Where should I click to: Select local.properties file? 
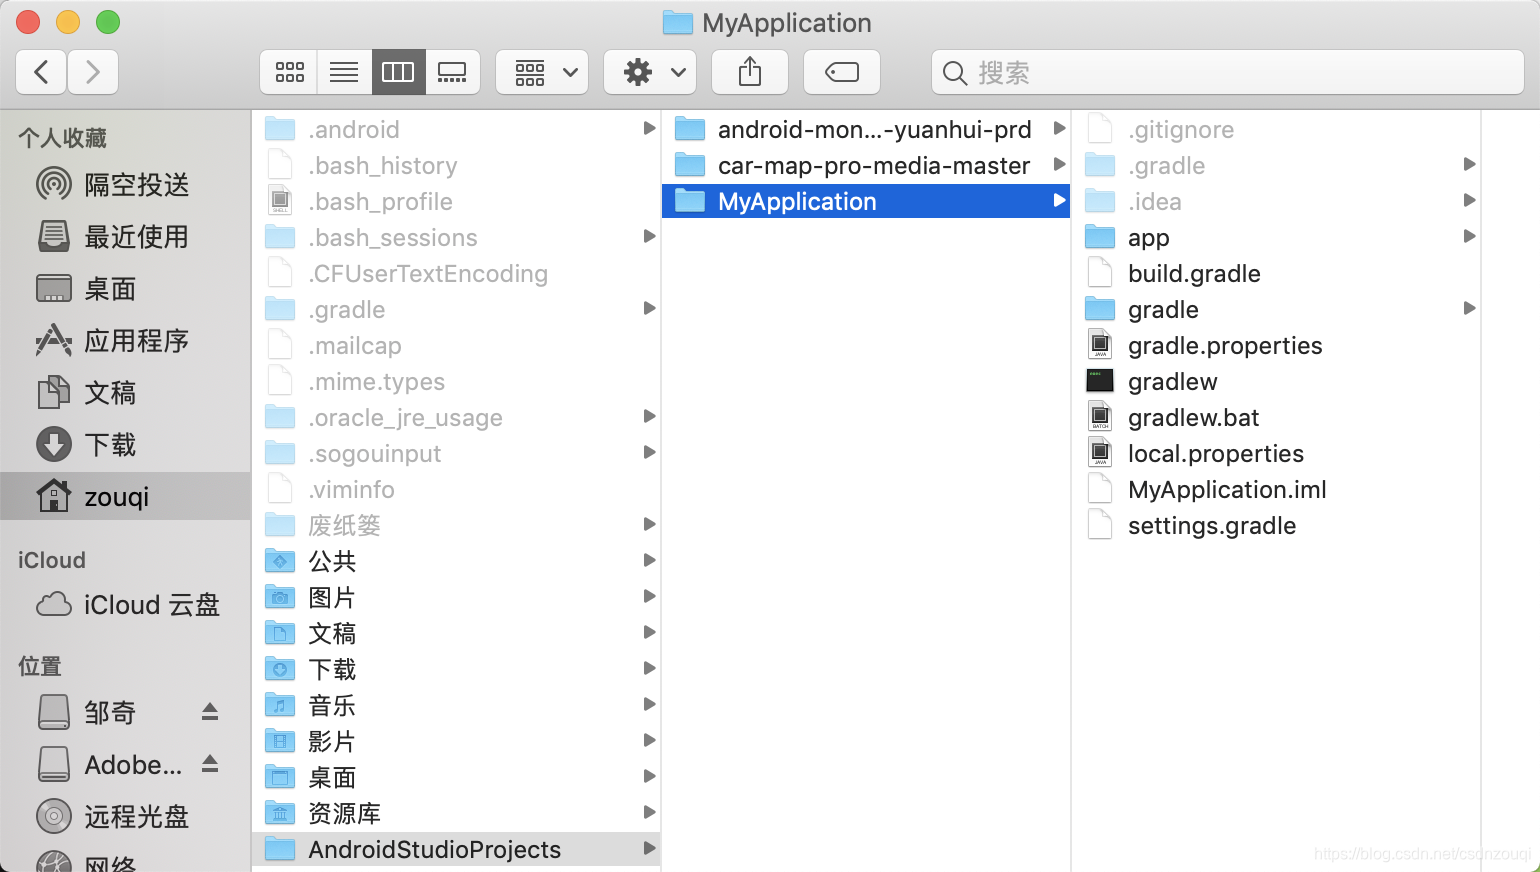coord(1278,453)
